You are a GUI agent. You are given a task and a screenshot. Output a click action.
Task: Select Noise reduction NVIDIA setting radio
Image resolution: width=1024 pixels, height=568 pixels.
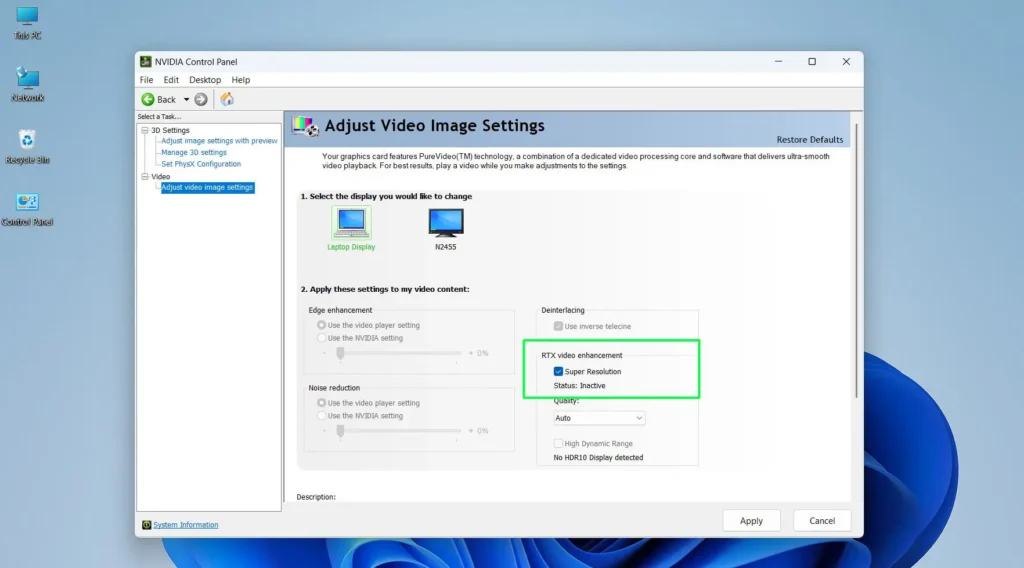pos(321,416)
